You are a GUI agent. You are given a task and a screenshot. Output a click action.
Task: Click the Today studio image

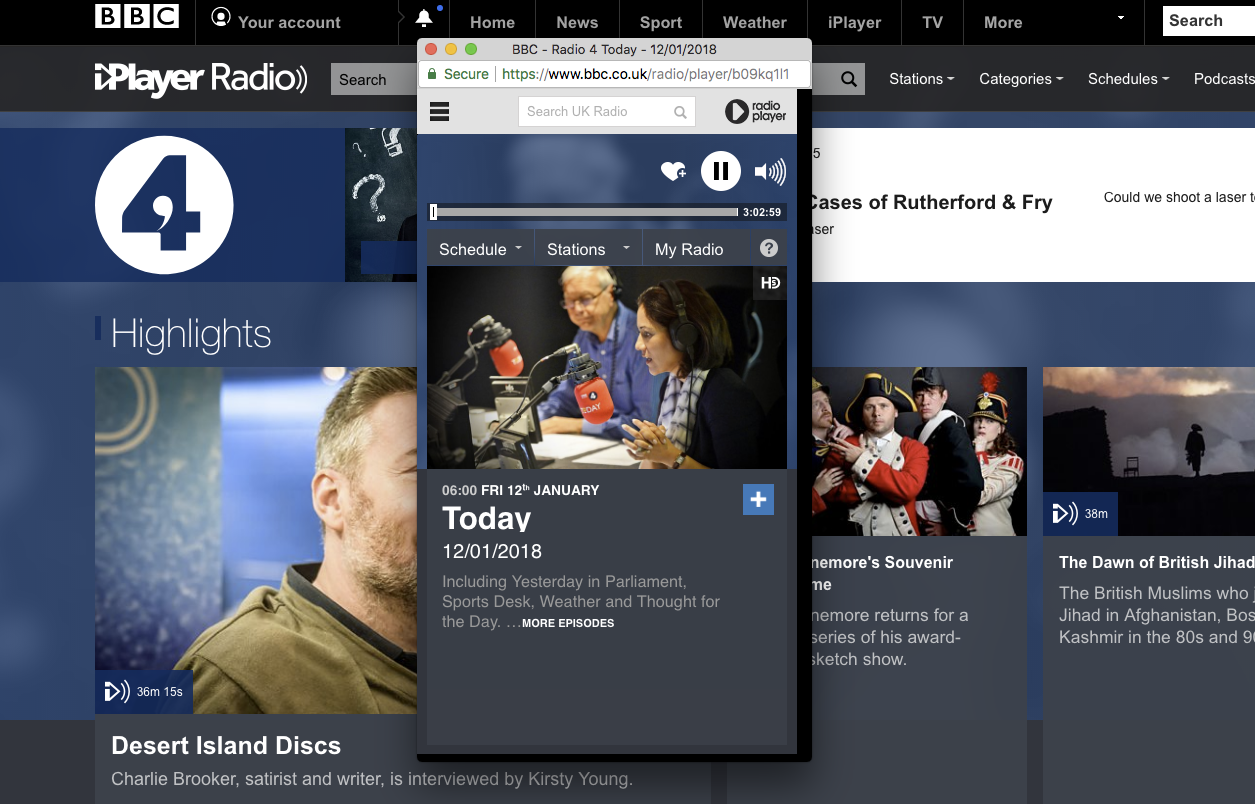607,367
